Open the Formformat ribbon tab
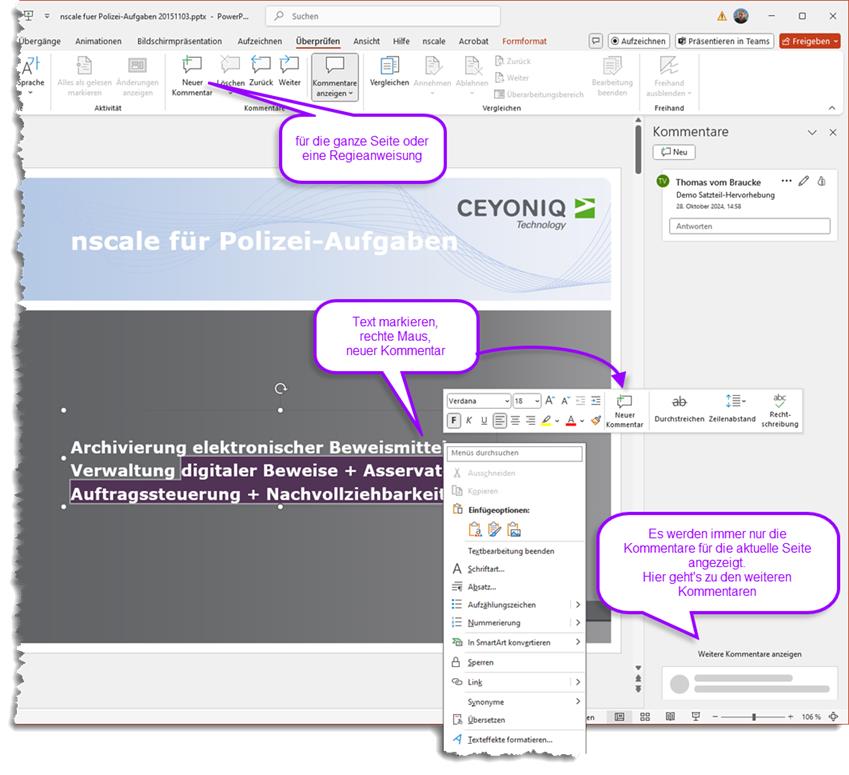The height and width of the screenshot is (775, 849). pyautogui.click(x=524, y=41)
